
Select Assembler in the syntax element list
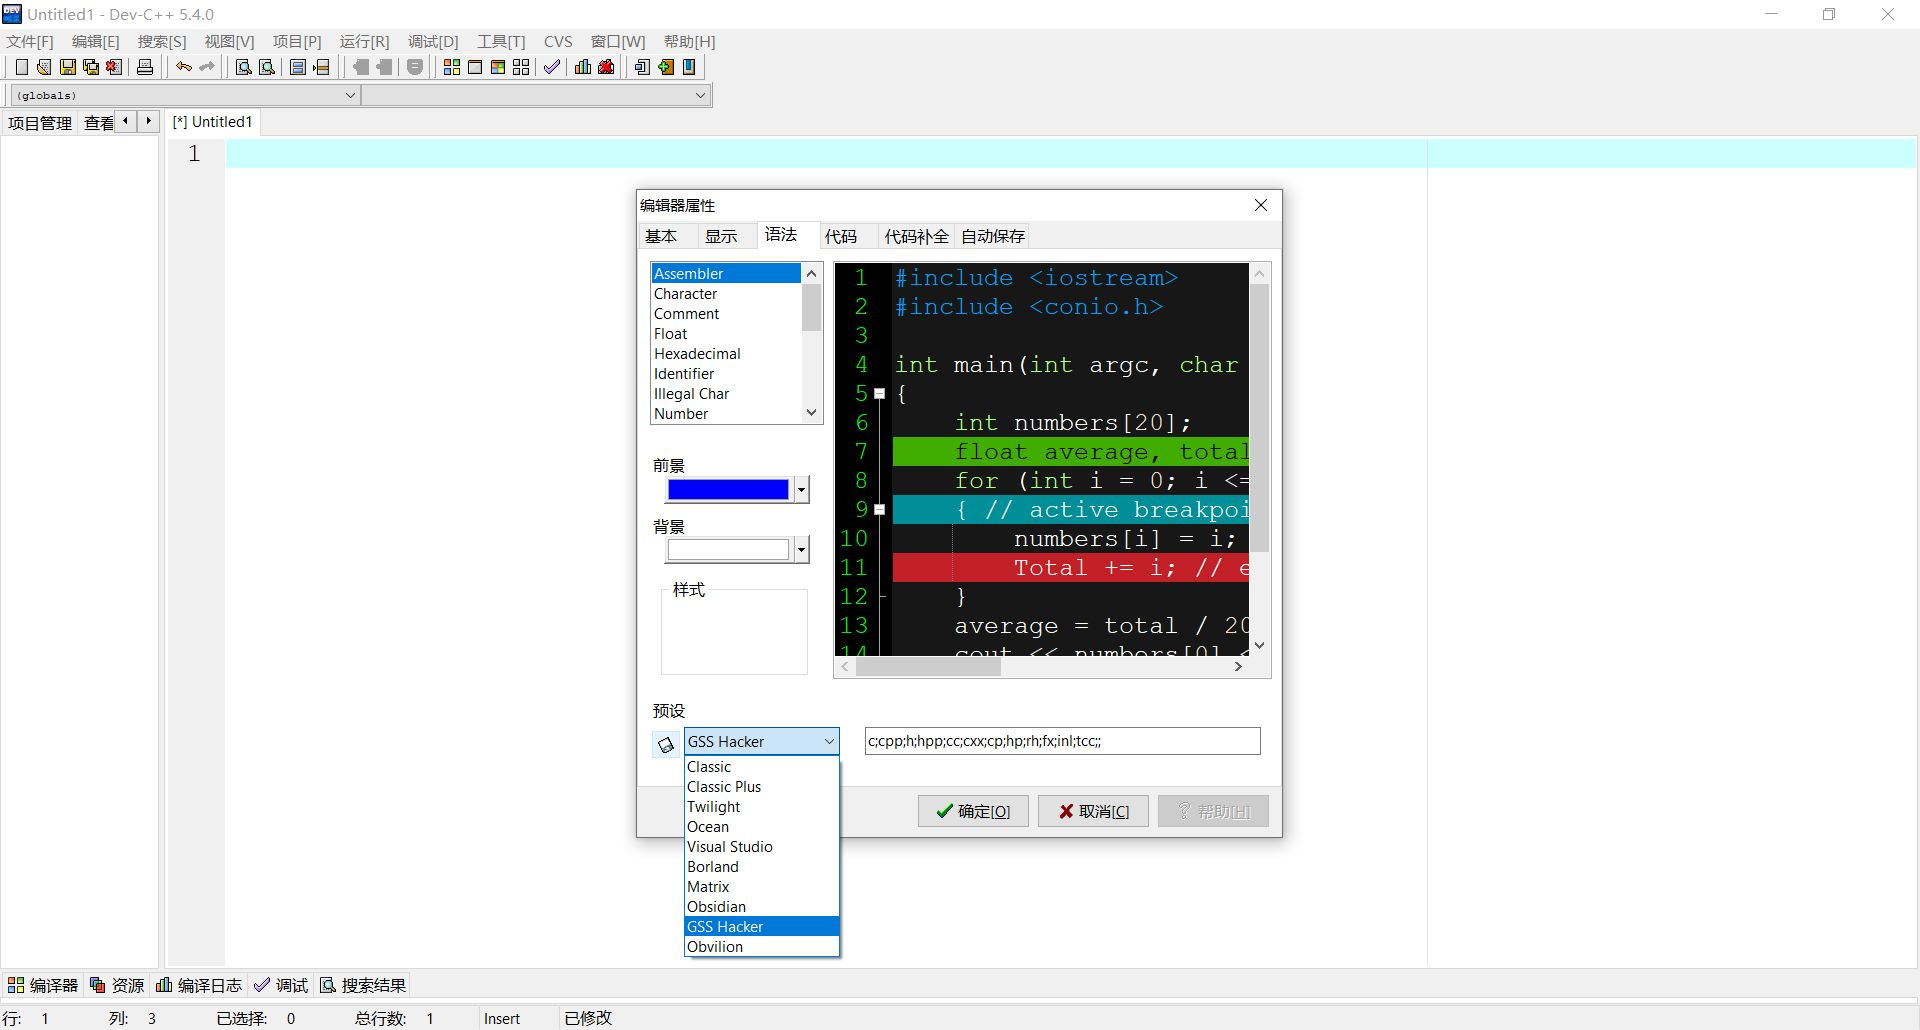coord(689,273)
